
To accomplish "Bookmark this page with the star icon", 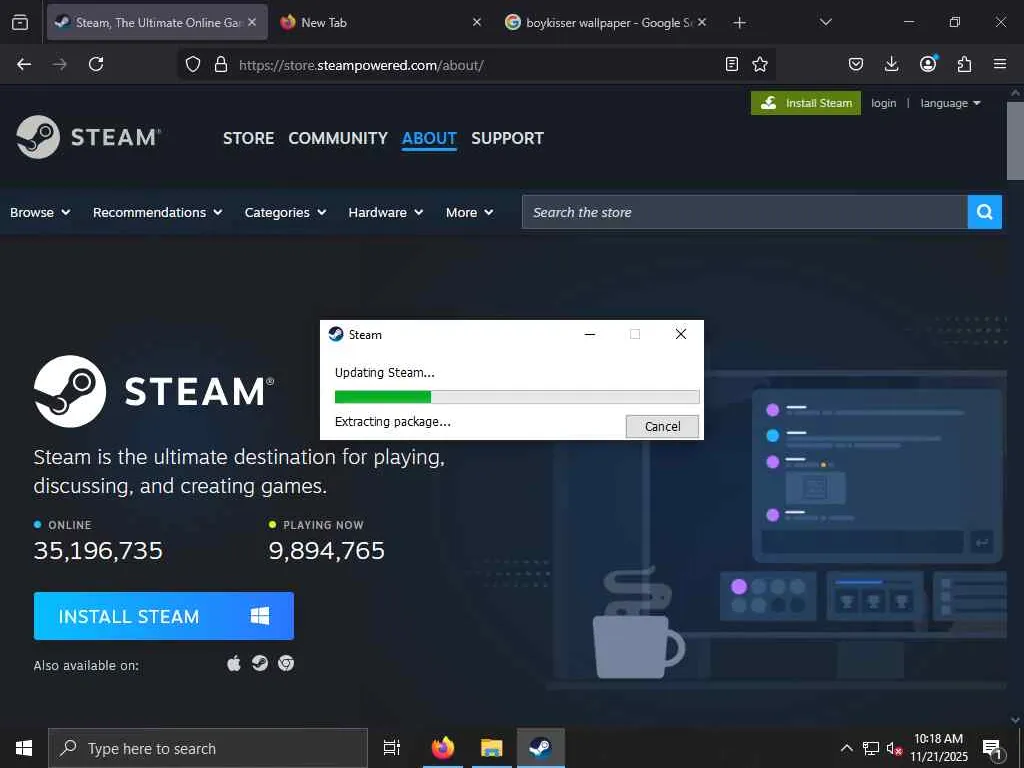I will point(760,64).
